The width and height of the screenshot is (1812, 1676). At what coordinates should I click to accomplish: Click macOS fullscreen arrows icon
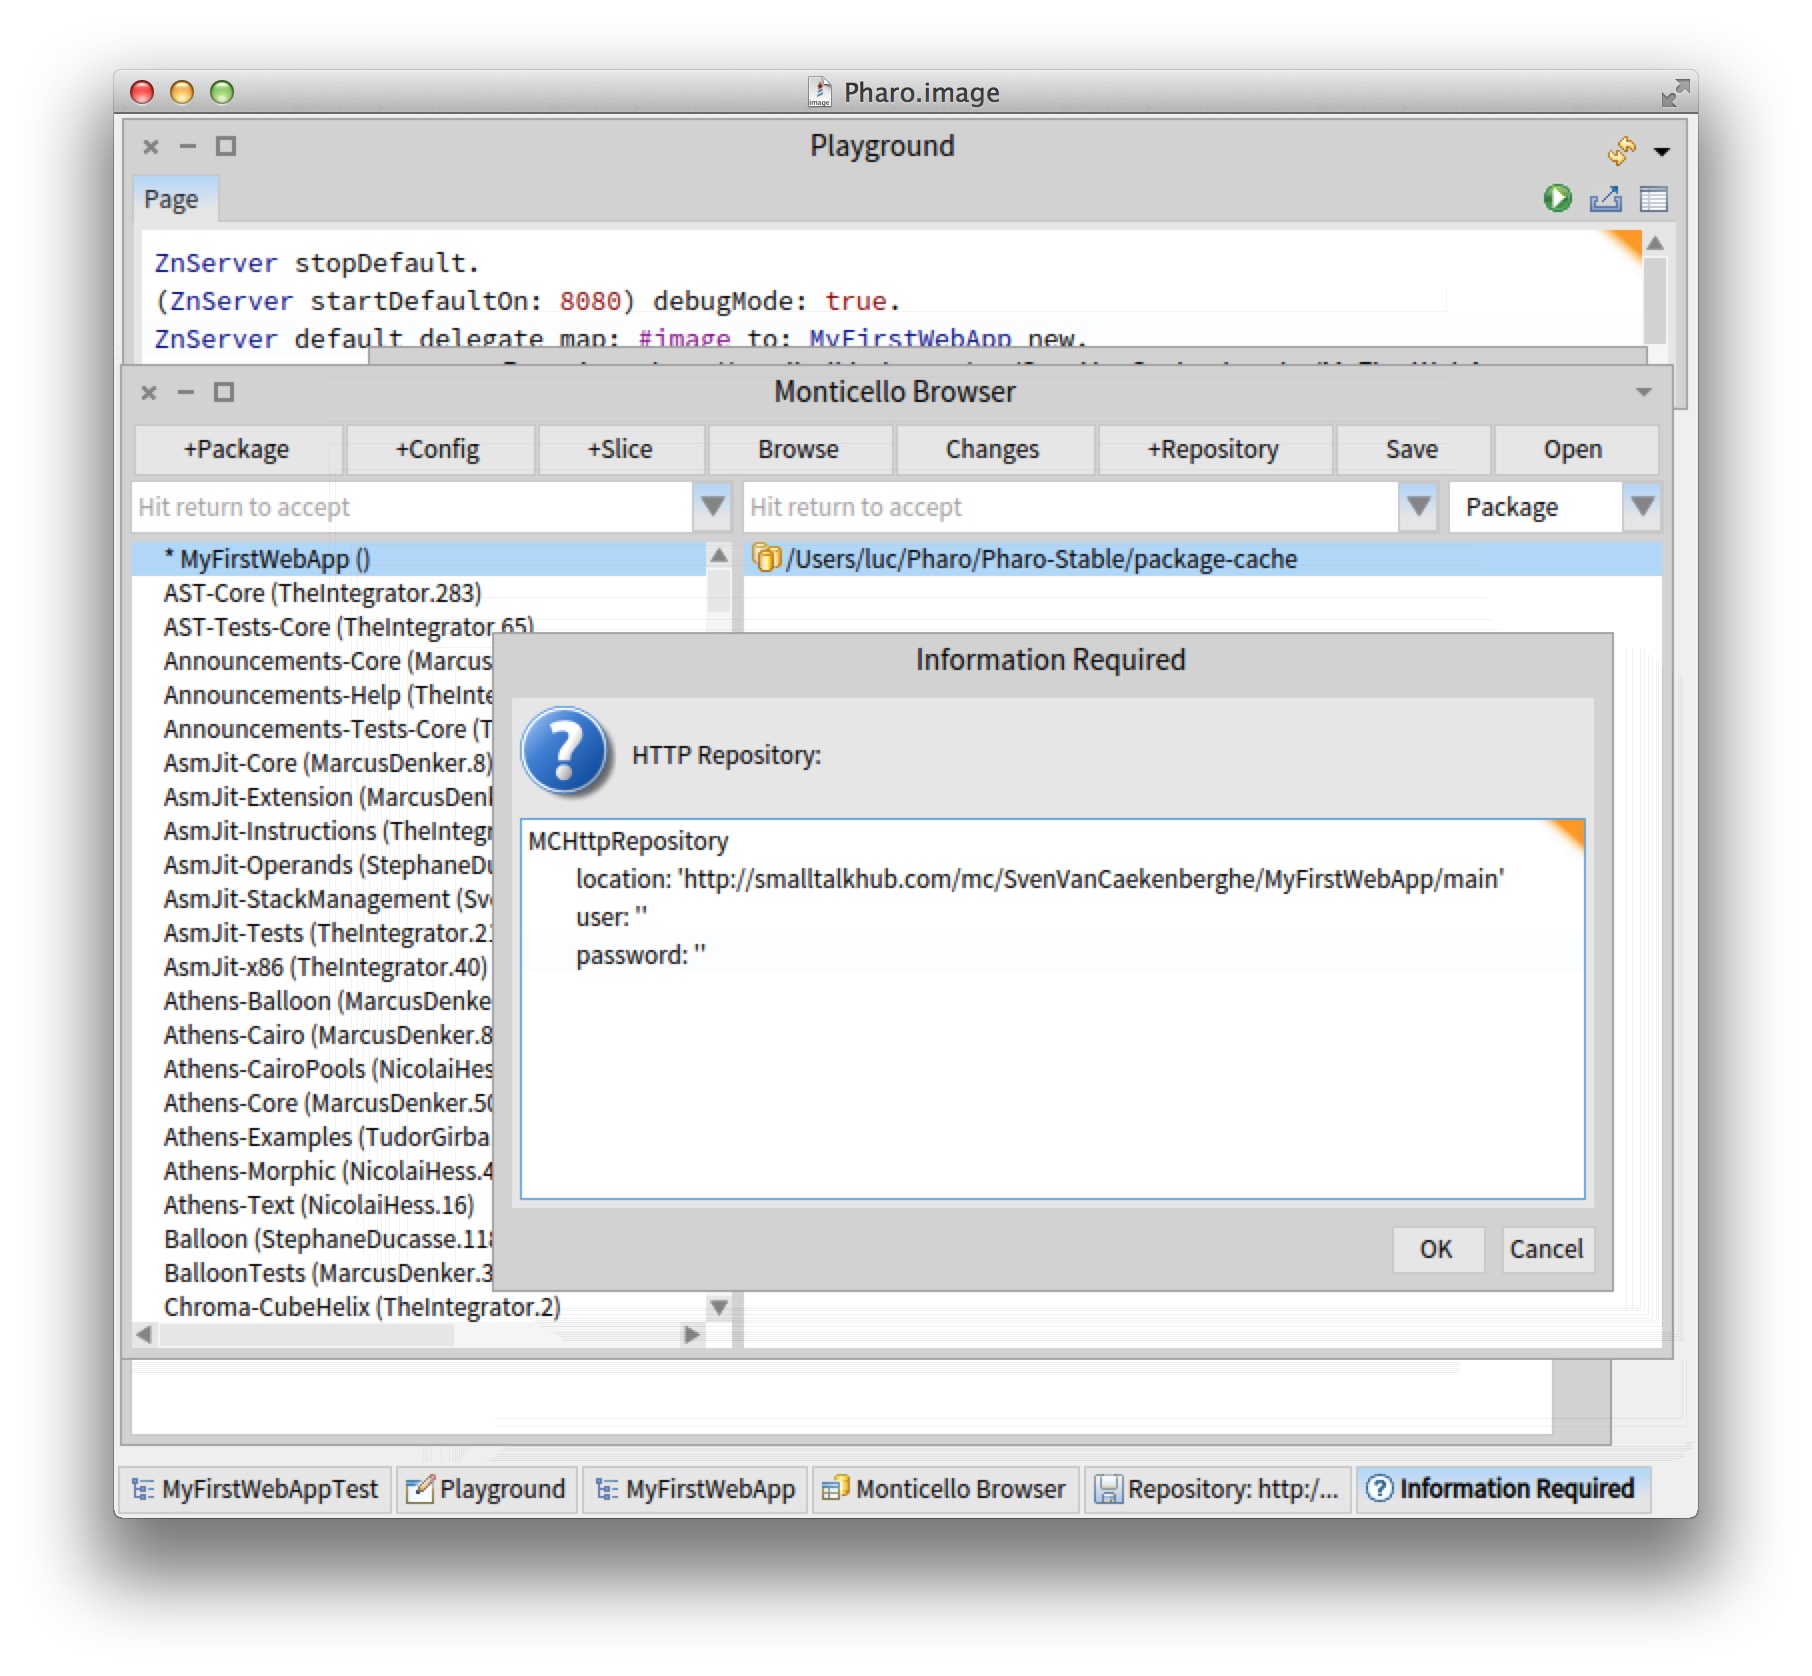tap(1674, 93)
